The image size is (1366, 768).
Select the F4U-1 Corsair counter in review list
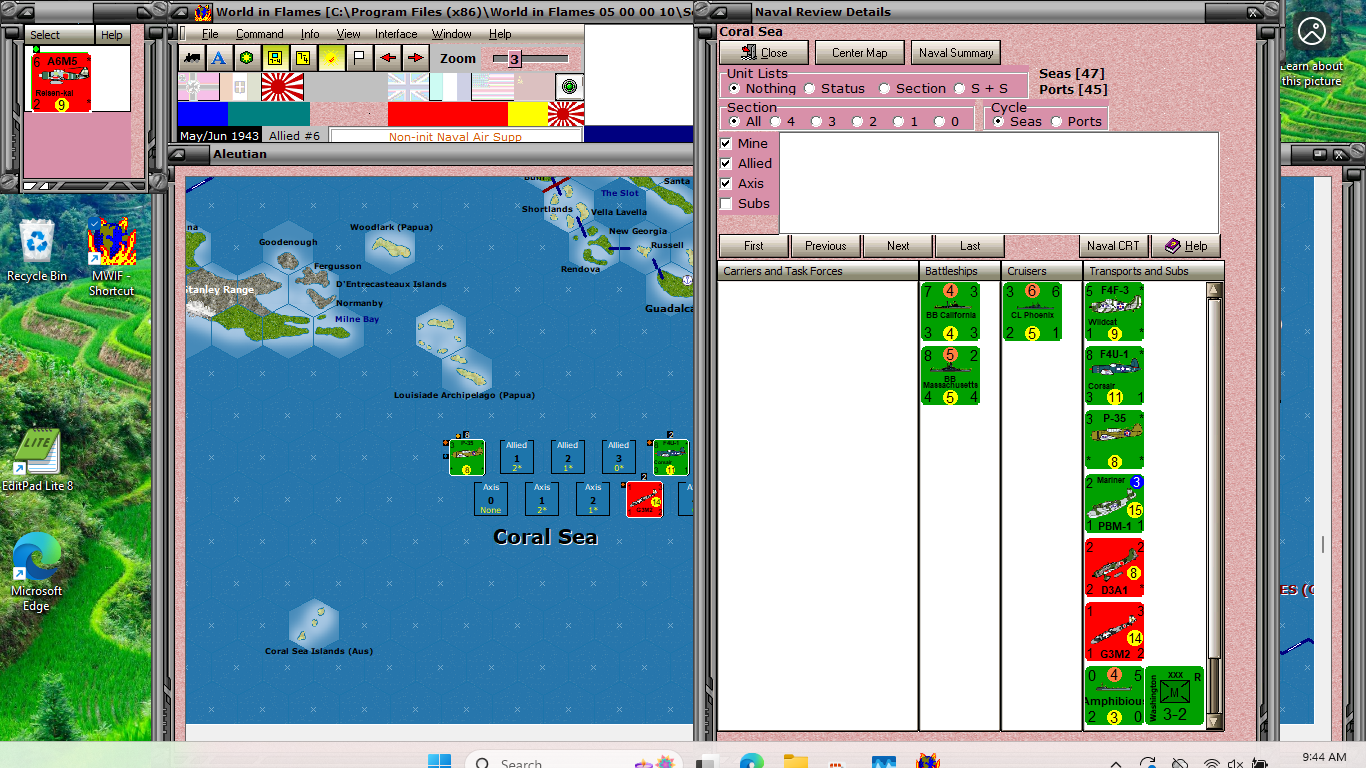point(1114,376)
